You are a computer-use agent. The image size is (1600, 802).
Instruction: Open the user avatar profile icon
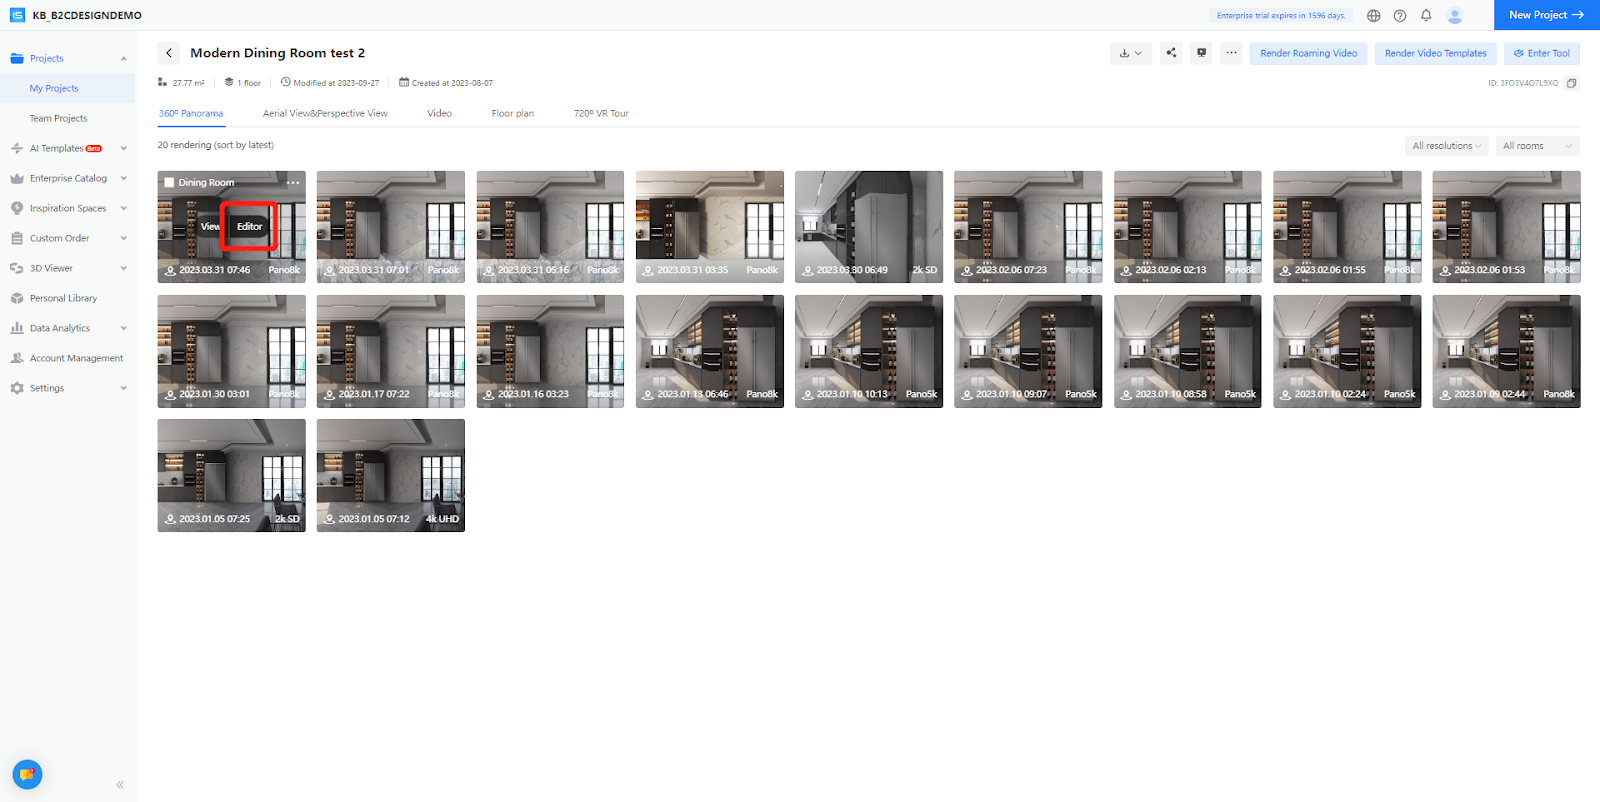[1455, 15]
